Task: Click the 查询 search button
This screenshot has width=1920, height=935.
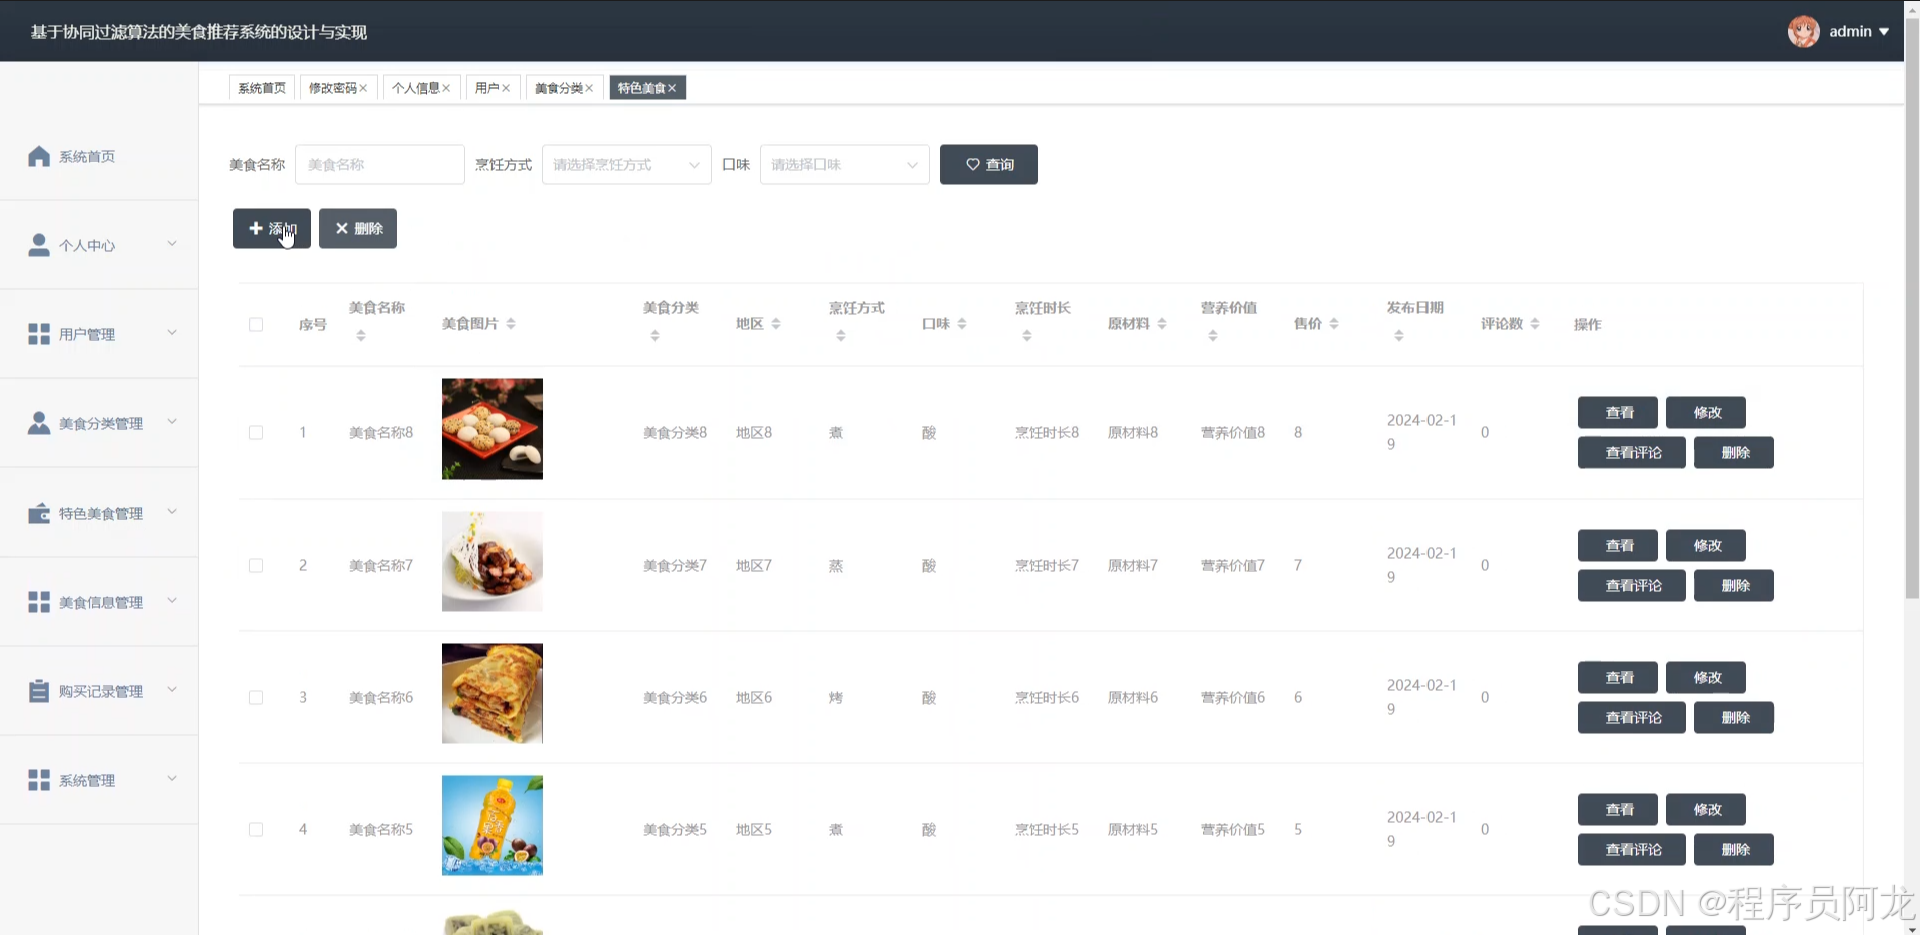Action: [989, 164]
